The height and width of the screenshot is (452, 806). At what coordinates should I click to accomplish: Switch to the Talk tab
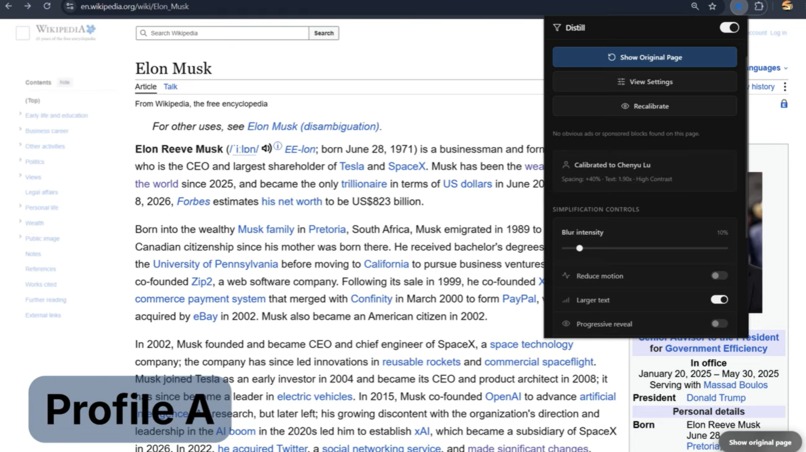(x=170, y=87)
